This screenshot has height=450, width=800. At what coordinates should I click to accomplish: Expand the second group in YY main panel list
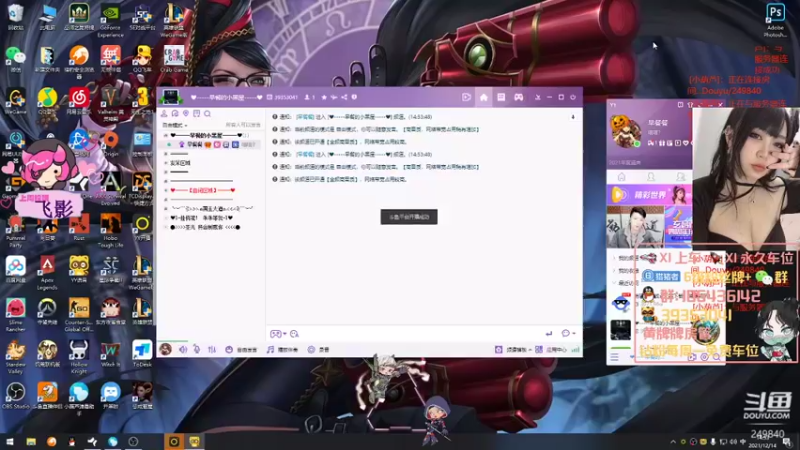[x=614, y=271]
